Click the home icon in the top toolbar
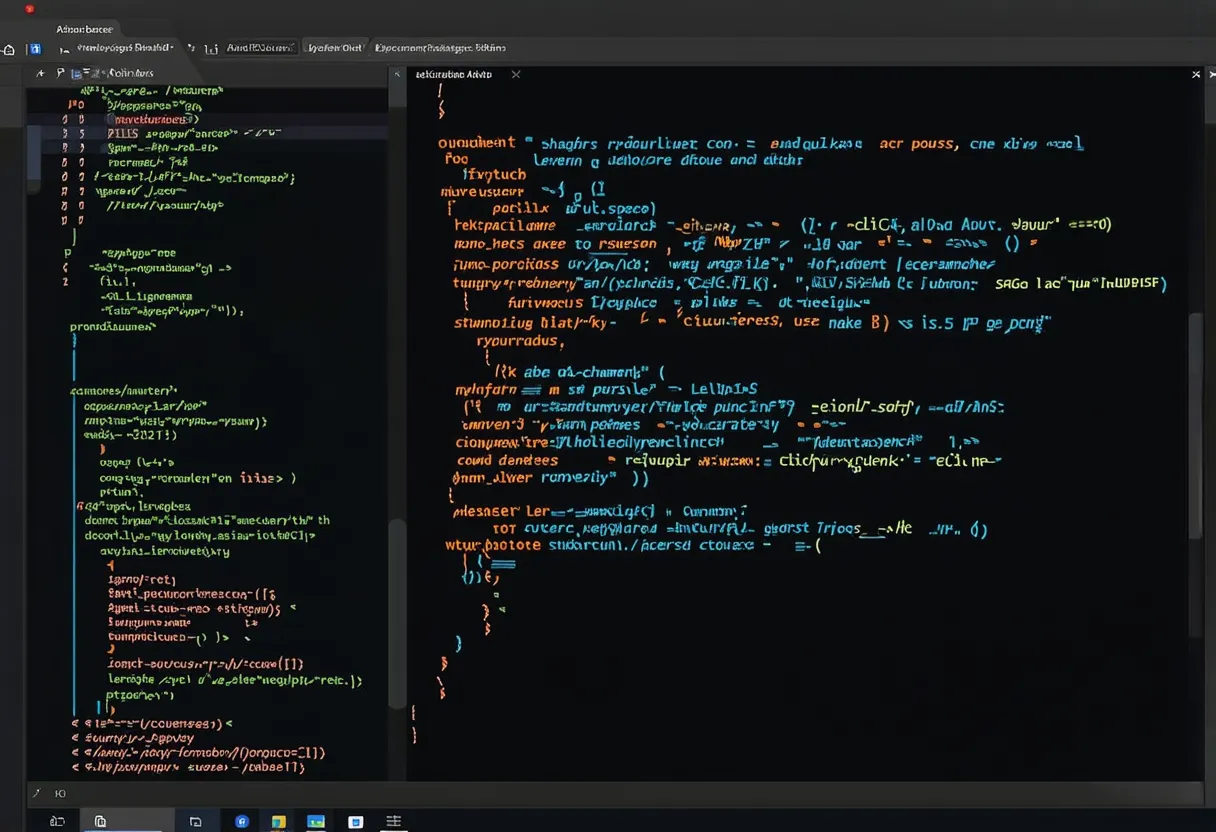Screen dimensions: 1216x832 click(9, 48)
